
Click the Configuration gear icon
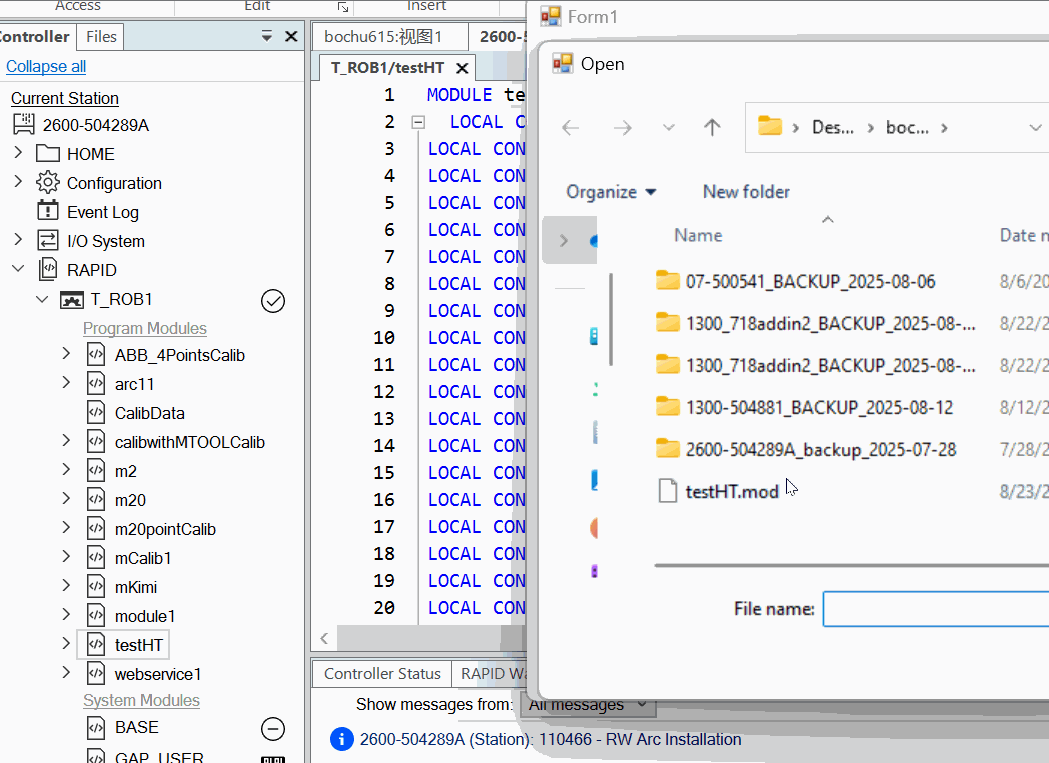pyautogui.click(x=47, y=183)
